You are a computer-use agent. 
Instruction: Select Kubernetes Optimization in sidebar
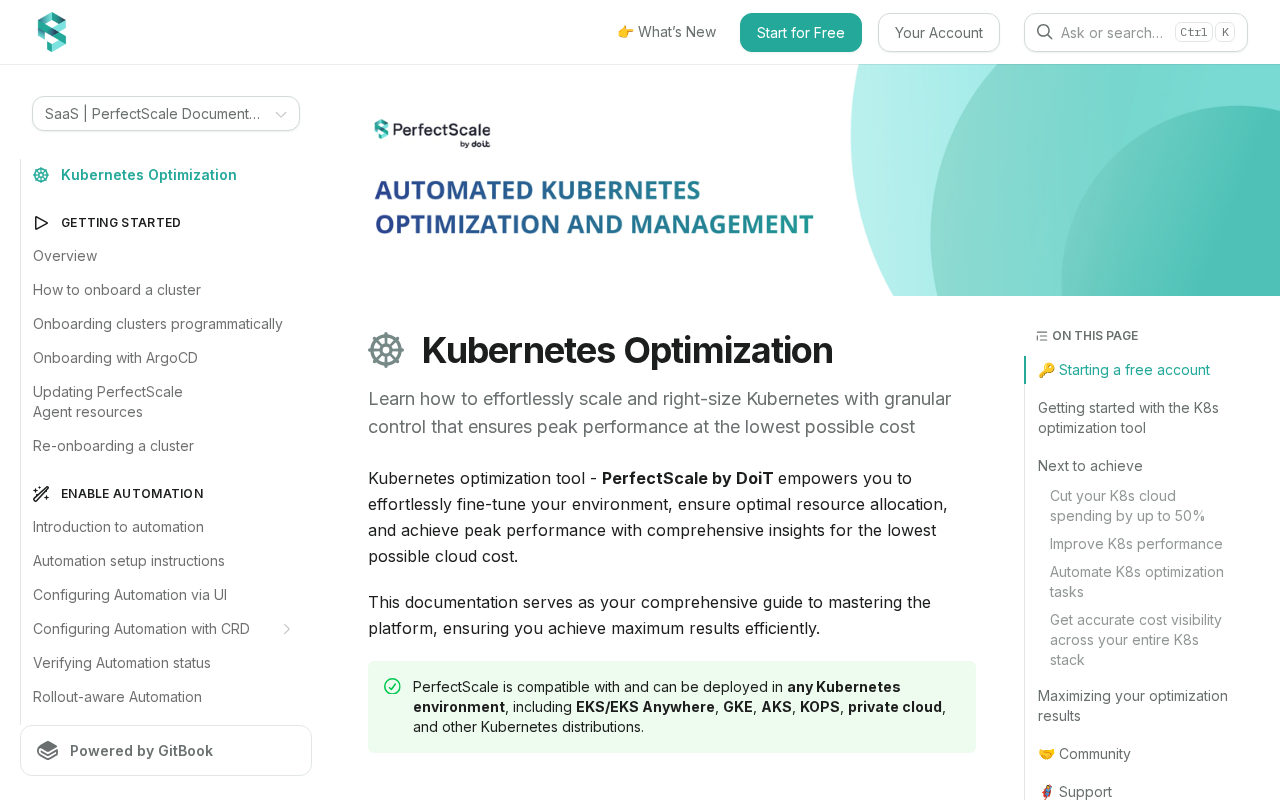coord(149,175)
